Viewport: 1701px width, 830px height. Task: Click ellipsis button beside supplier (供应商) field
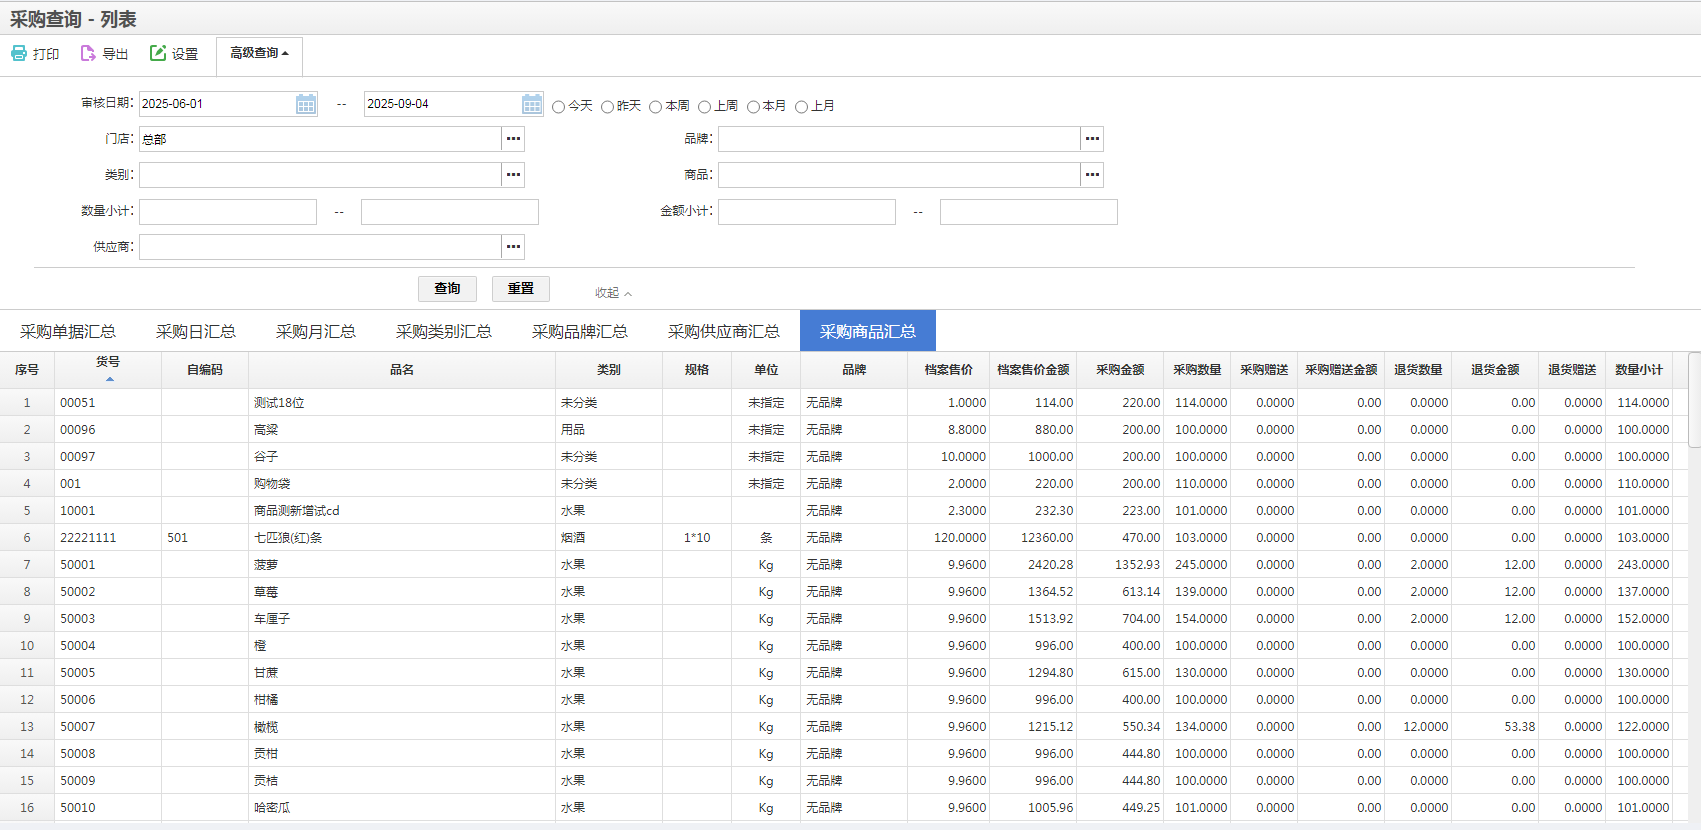click(513, 247)
